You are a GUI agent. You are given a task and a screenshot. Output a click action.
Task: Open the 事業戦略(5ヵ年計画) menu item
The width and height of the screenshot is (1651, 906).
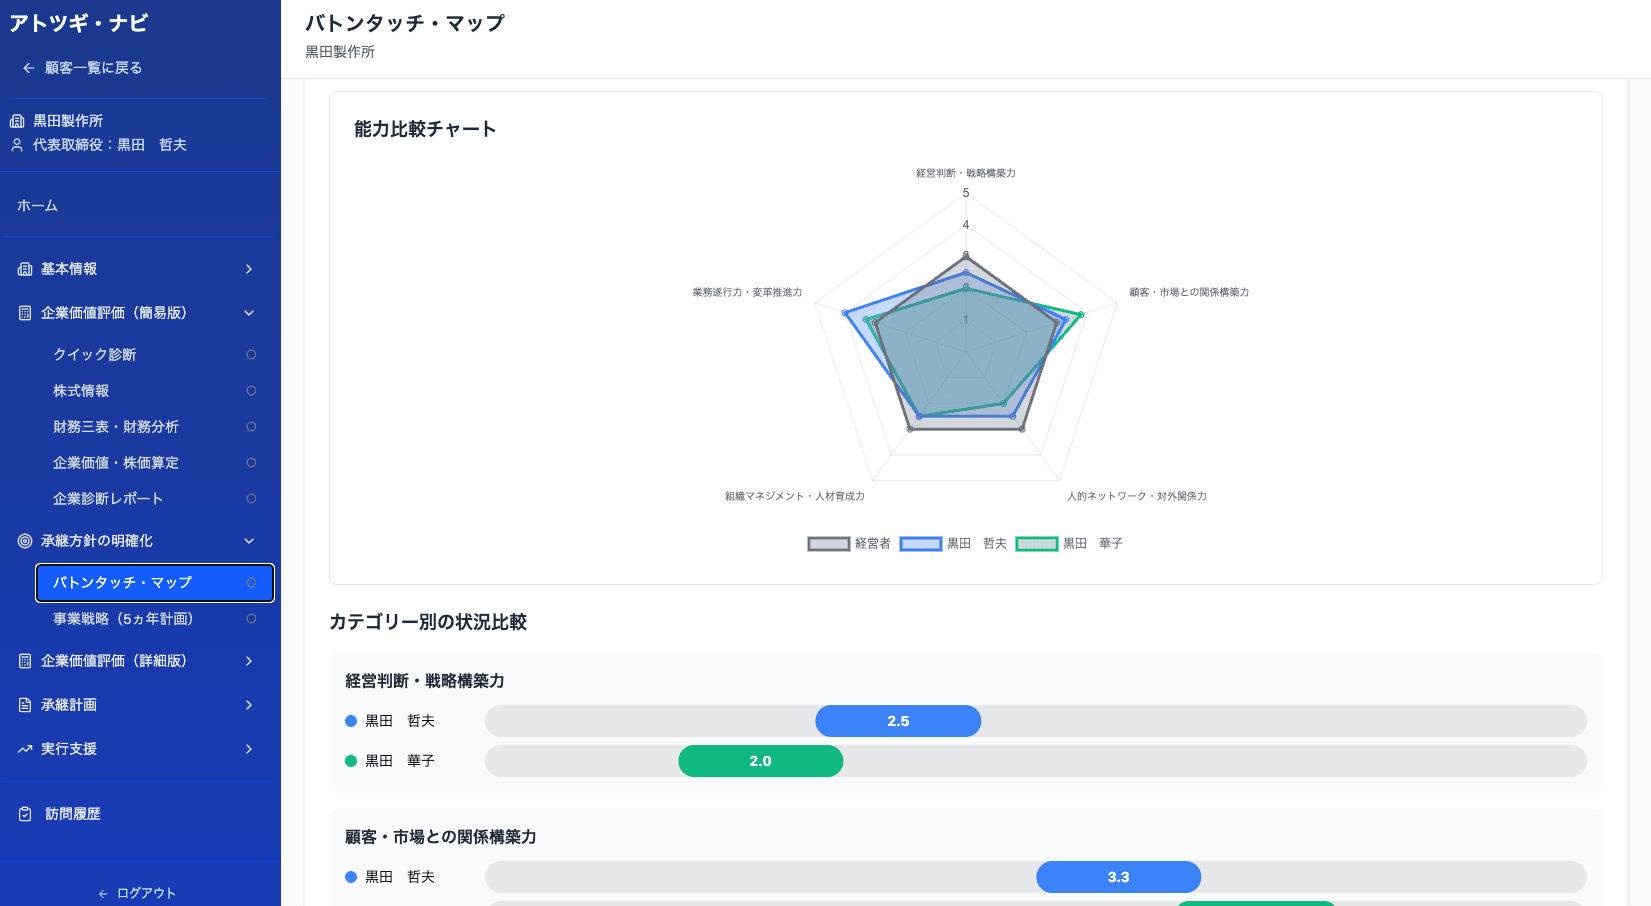coord(123,619)
